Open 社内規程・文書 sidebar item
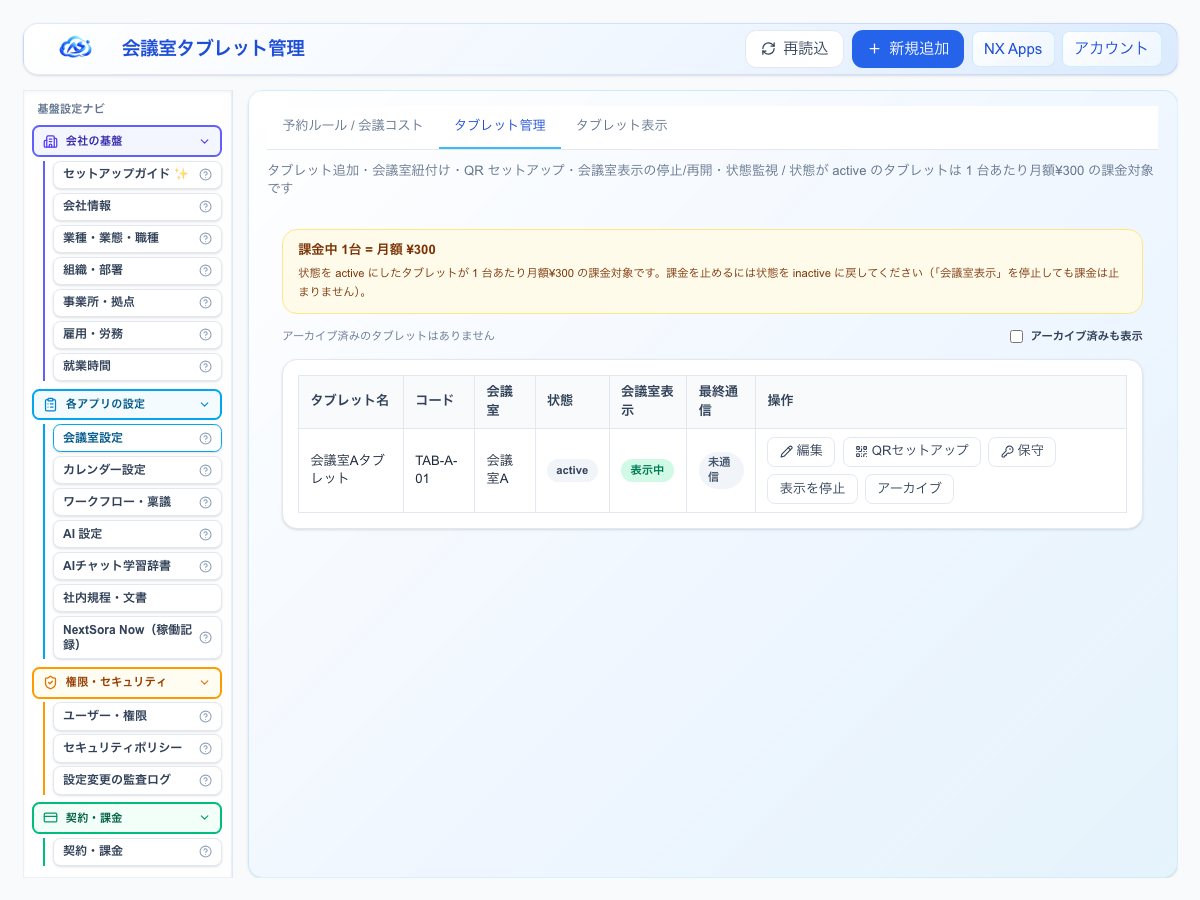 pyautogui.click(x=136, y=598)
